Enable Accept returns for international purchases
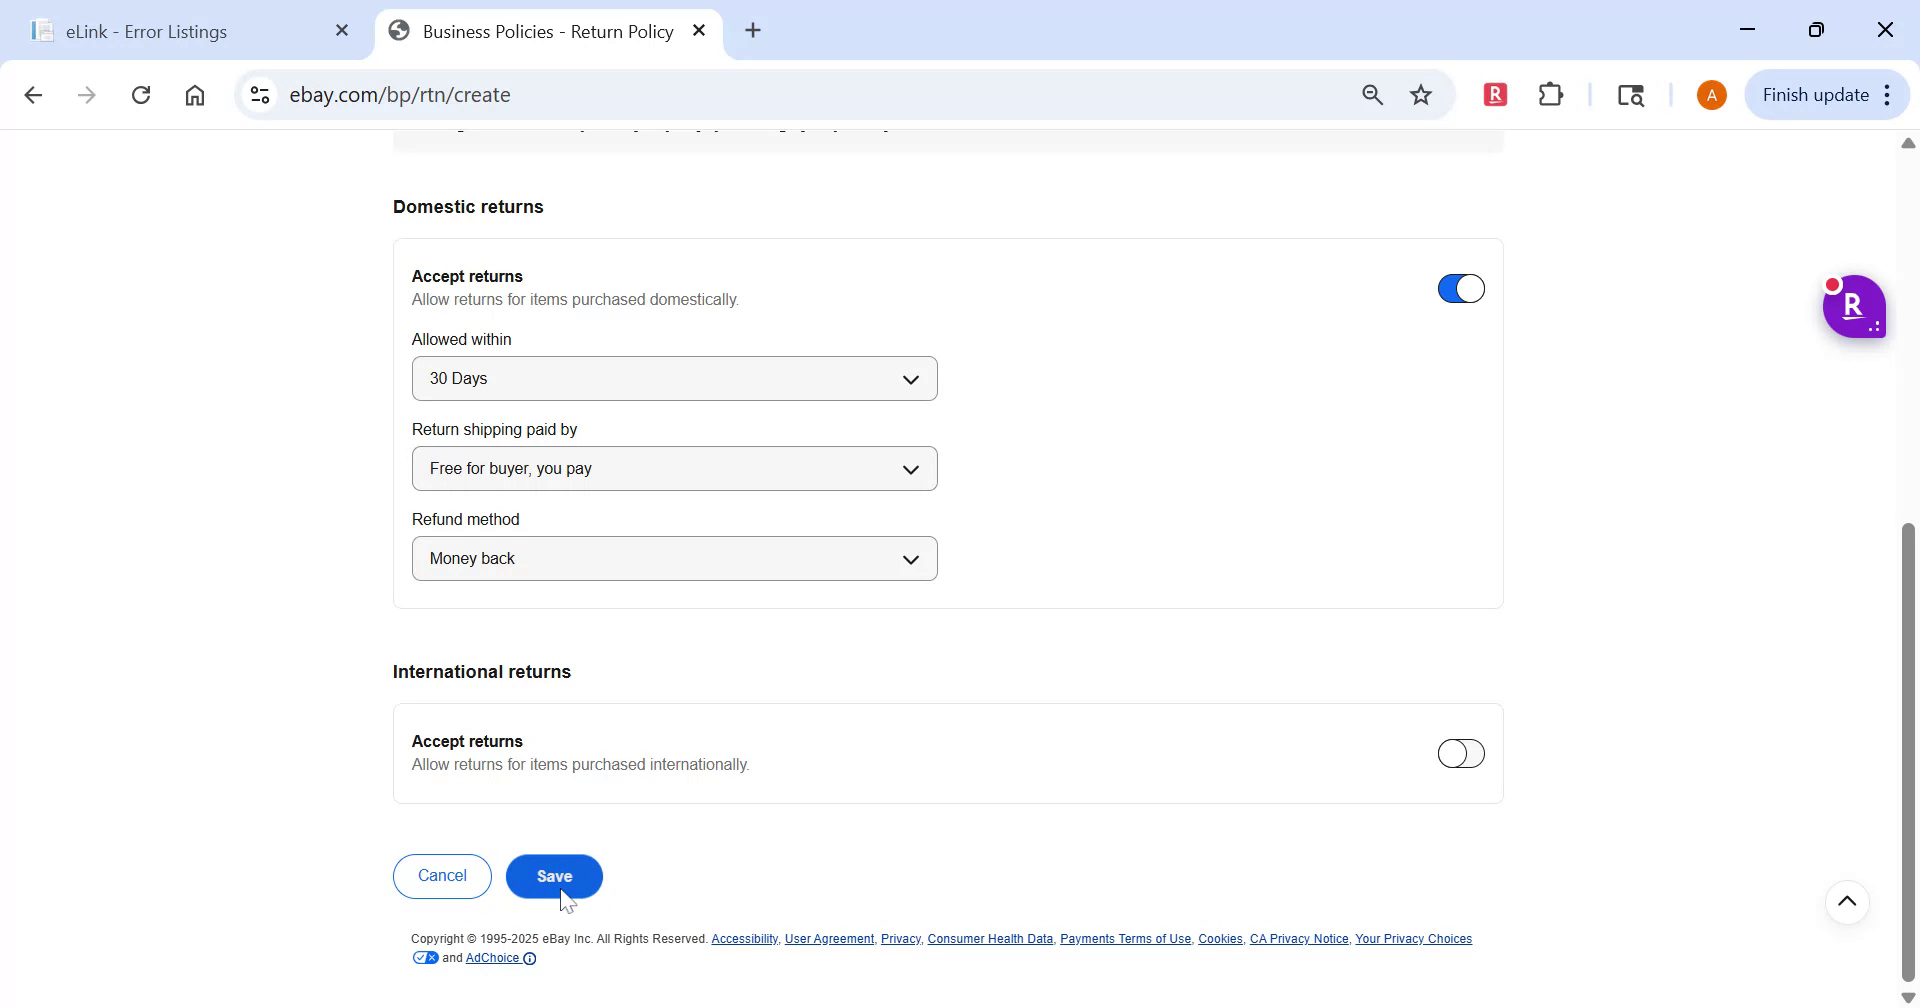Image resolution: width=1920 pixels, height=1008 pixels. (1461, 753)
